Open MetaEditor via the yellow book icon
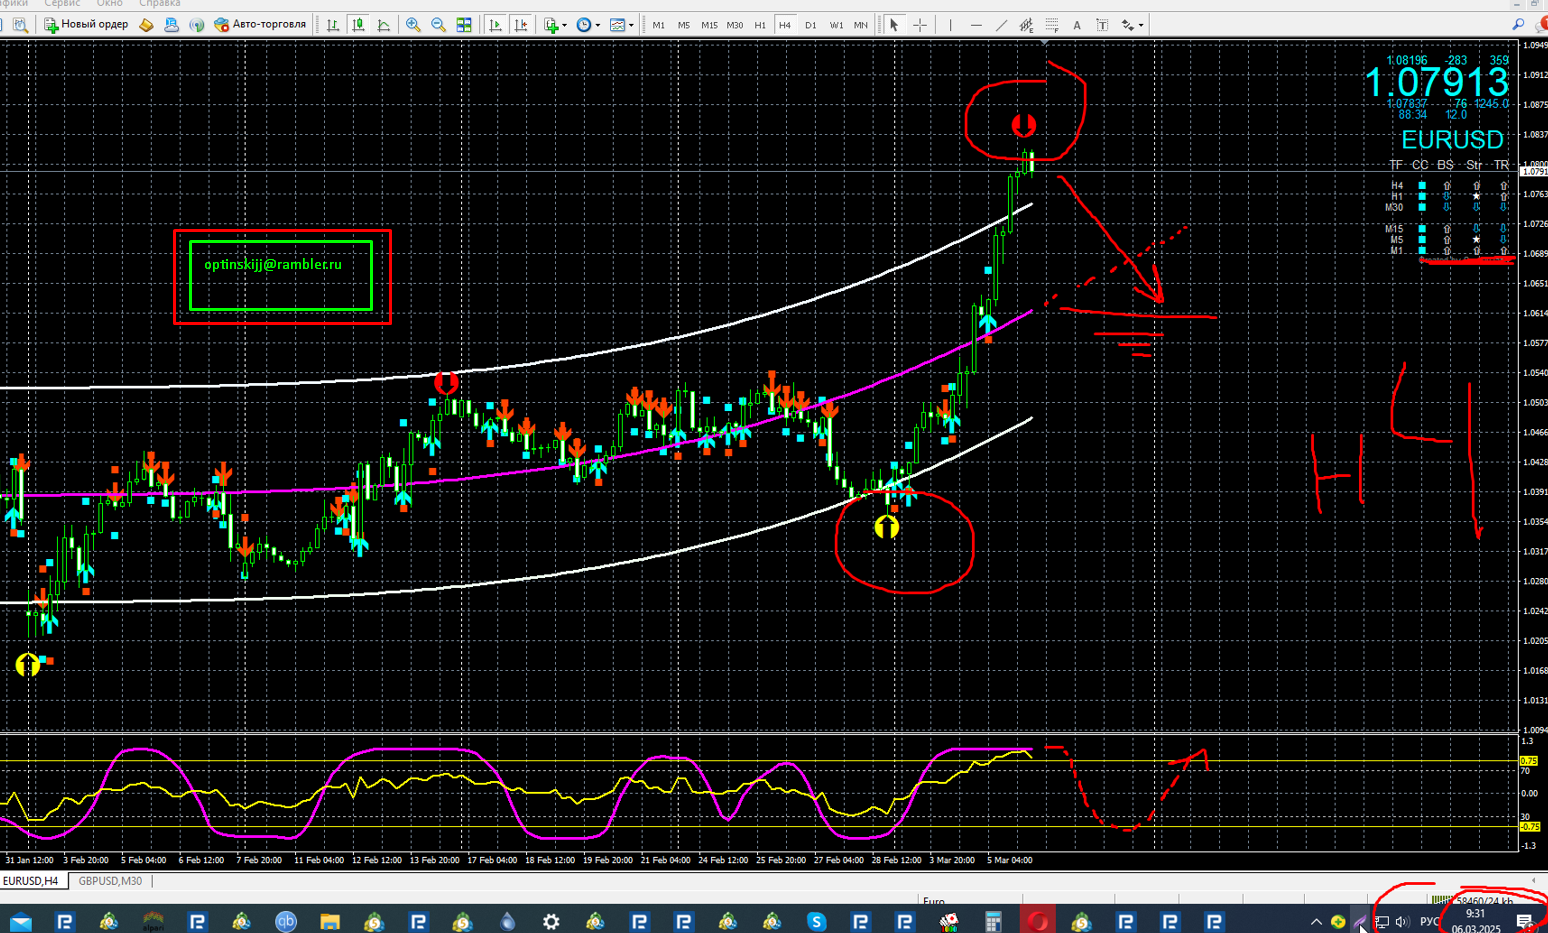This screenshot has height=933, width=1548. point(146,25)
